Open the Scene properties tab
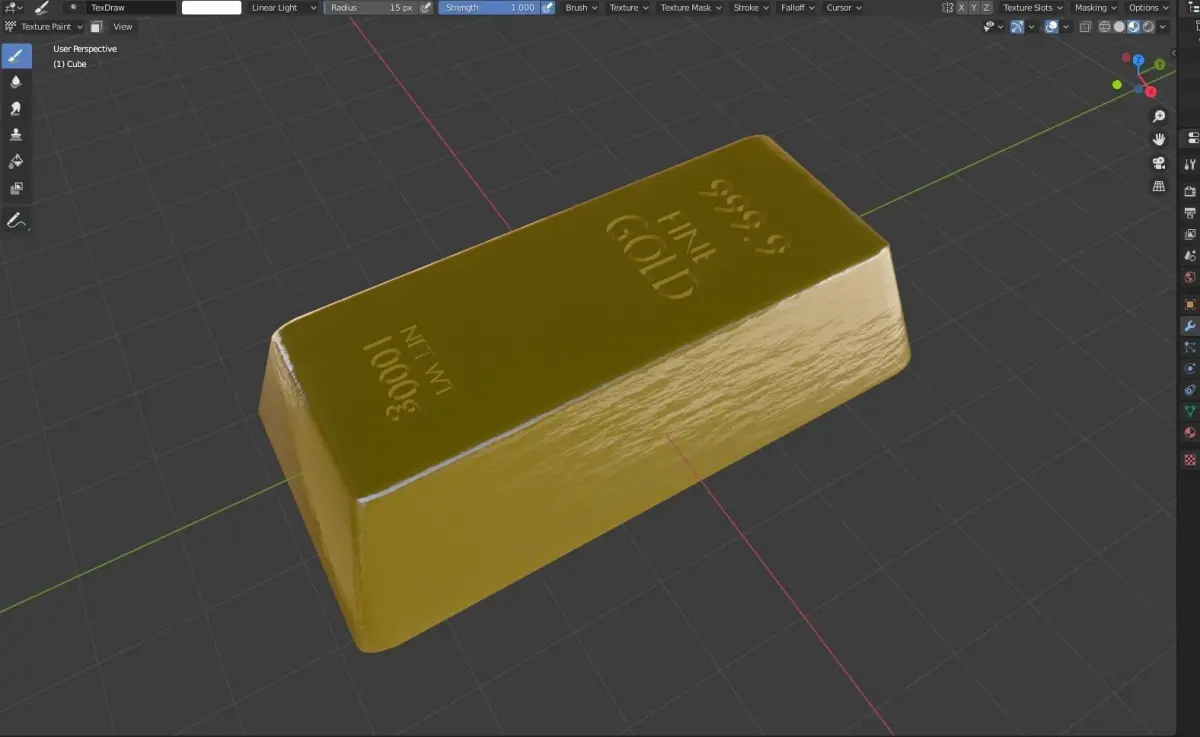Image resolution: width=1200 pixels, height=737 pixels. tap(1190, 256)
